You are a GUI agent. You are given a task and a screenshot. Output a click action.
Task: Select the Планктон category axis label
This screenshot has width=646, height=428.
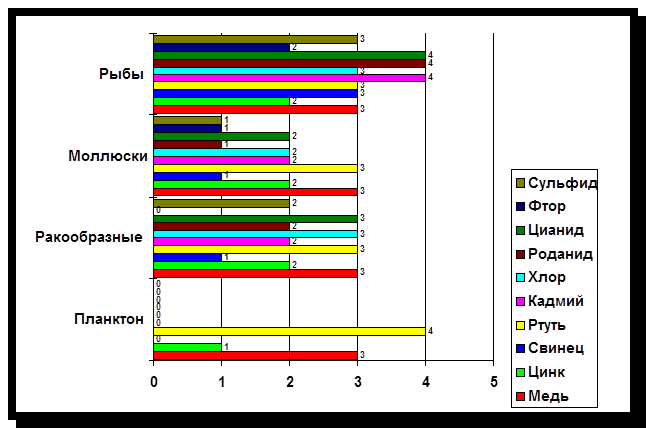tap(108, 319)
